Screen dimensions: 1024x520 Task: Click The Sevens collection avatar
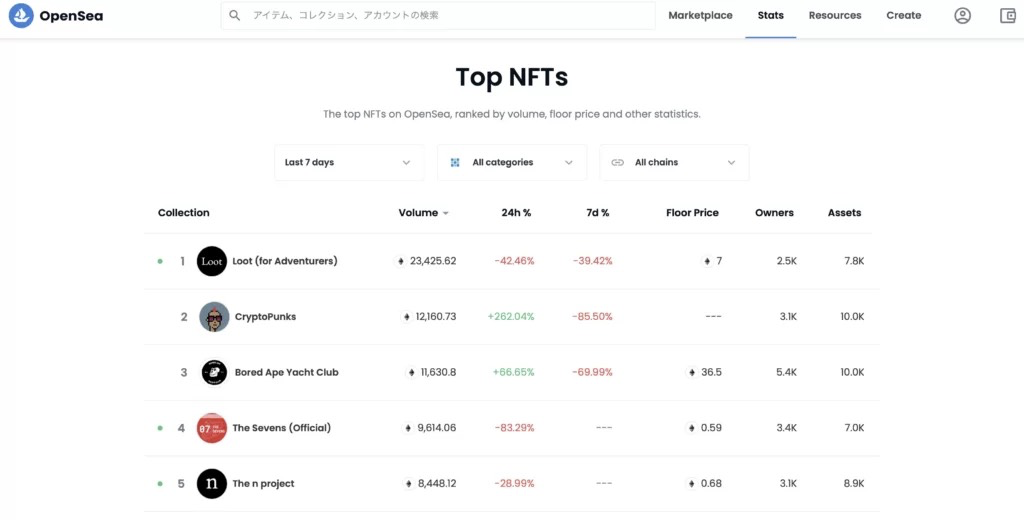click(212, 428)
